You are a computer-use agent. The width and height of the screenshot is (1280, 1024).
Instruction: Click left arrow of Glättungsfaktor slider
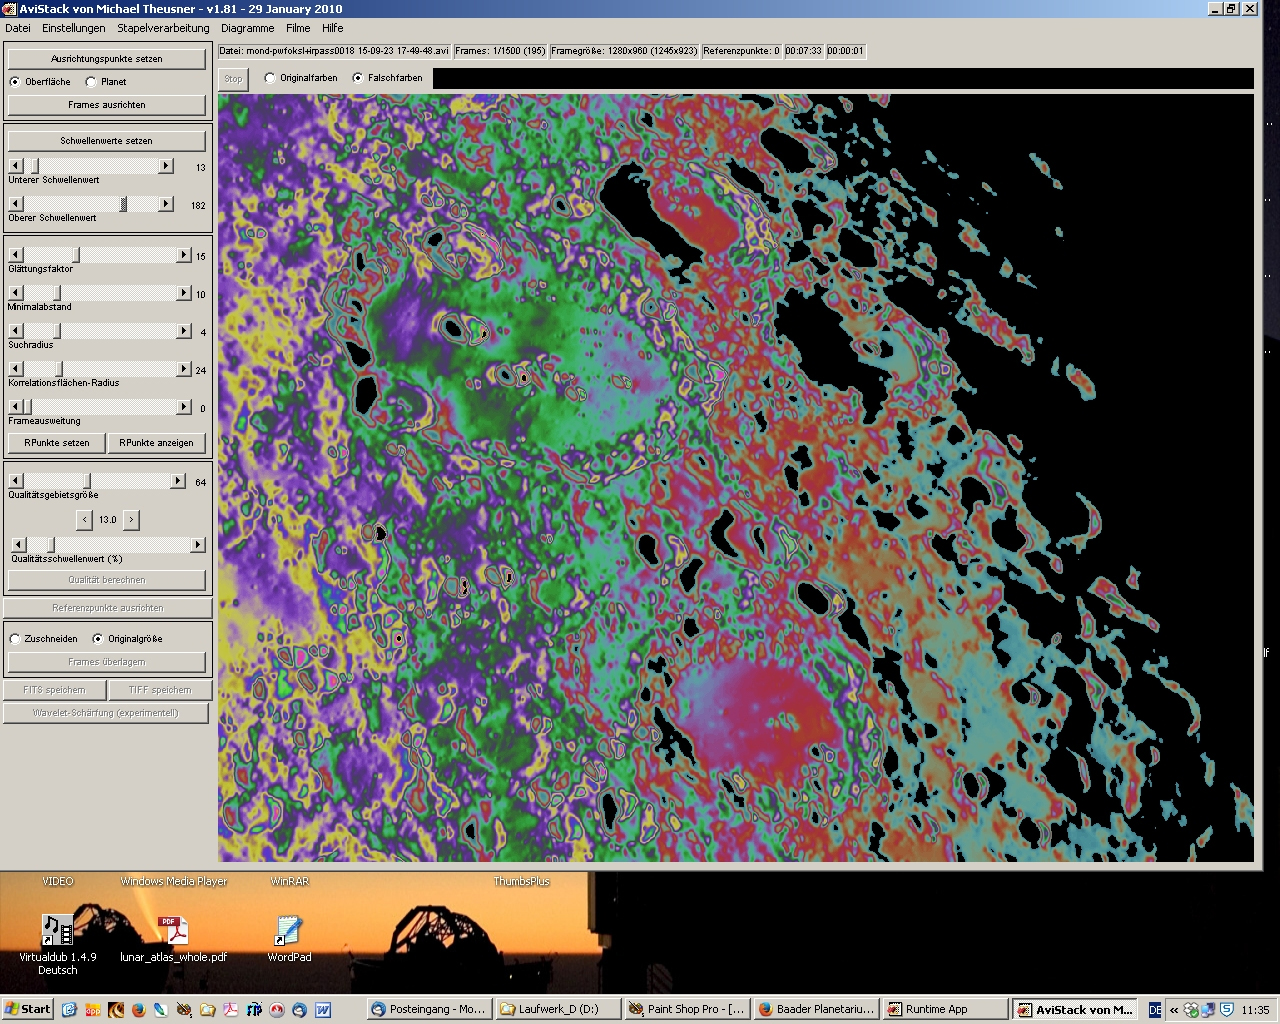point(15,256)
